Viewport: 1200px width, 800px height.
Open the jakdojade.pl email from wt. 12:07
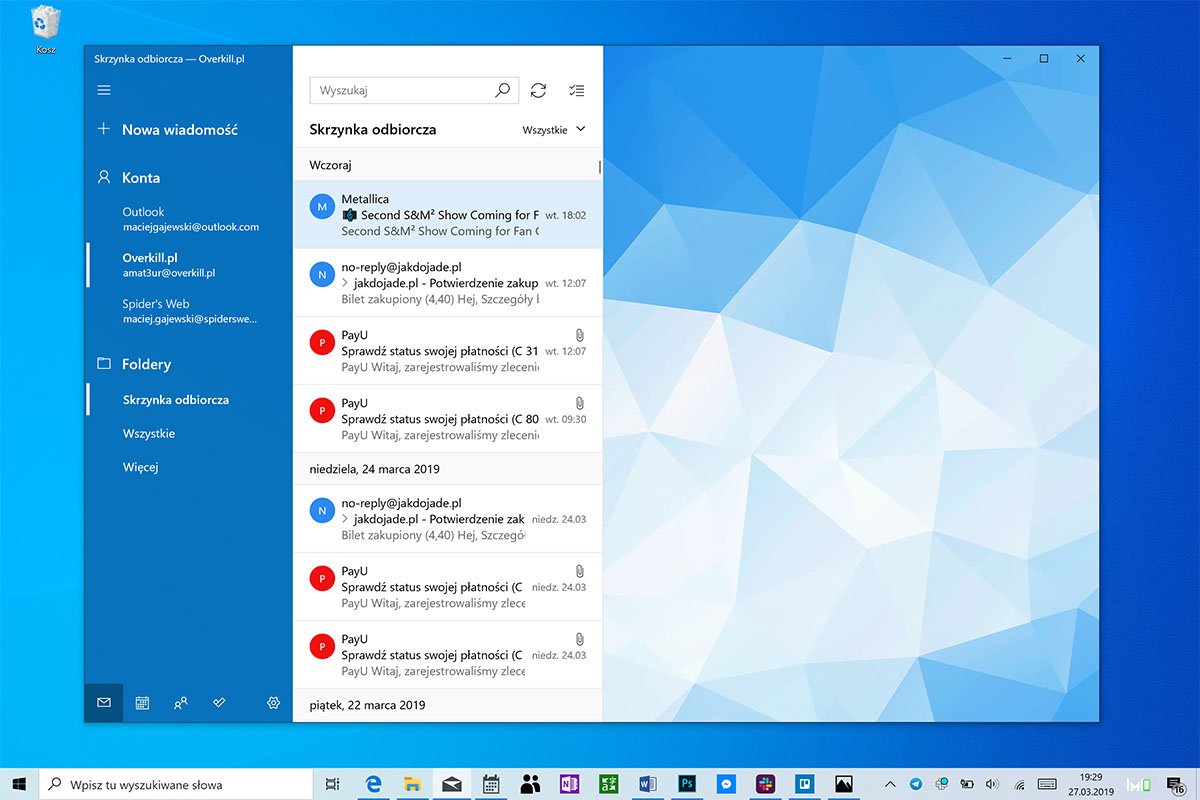click(x=447, y=282)
